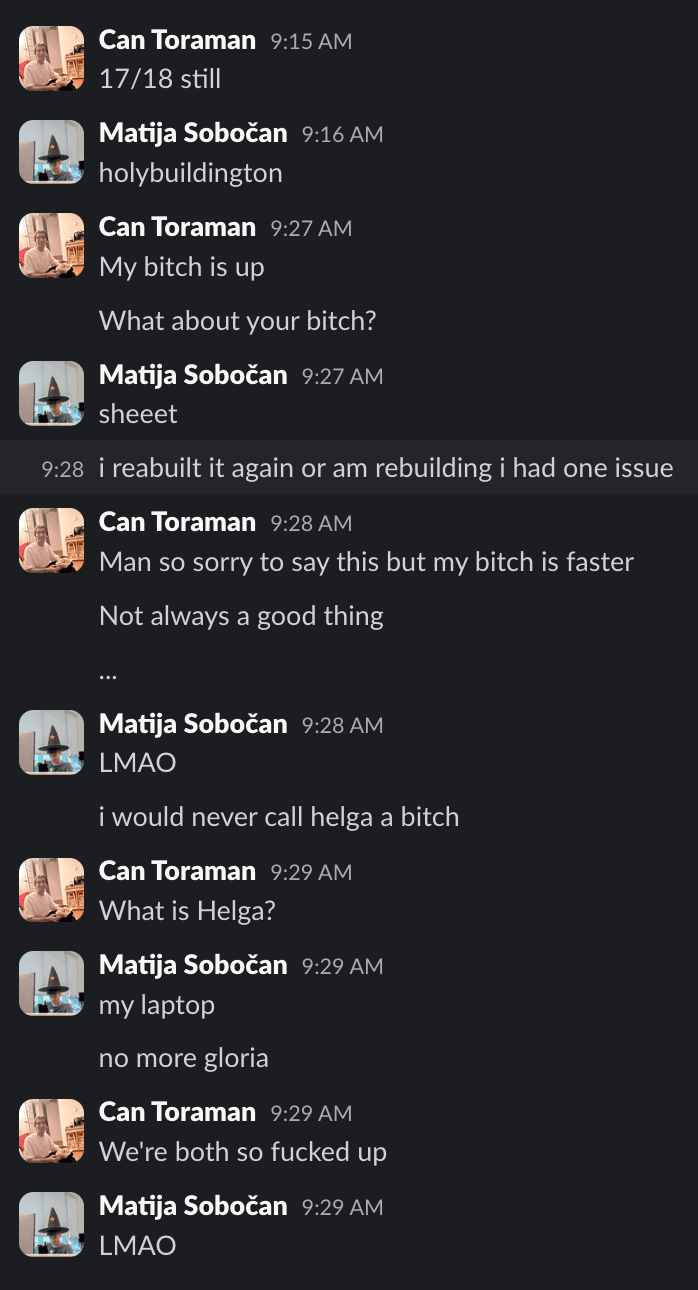Screen dimensions: 698x1290
Task: Click the message "i would never call helga a bitch"
Action: 278,816
